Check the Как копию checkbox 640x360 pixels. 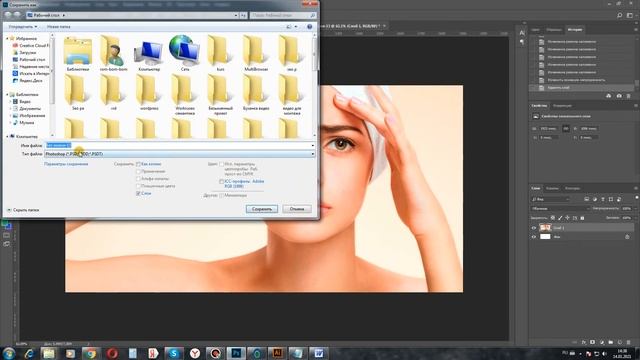(138, 164)
